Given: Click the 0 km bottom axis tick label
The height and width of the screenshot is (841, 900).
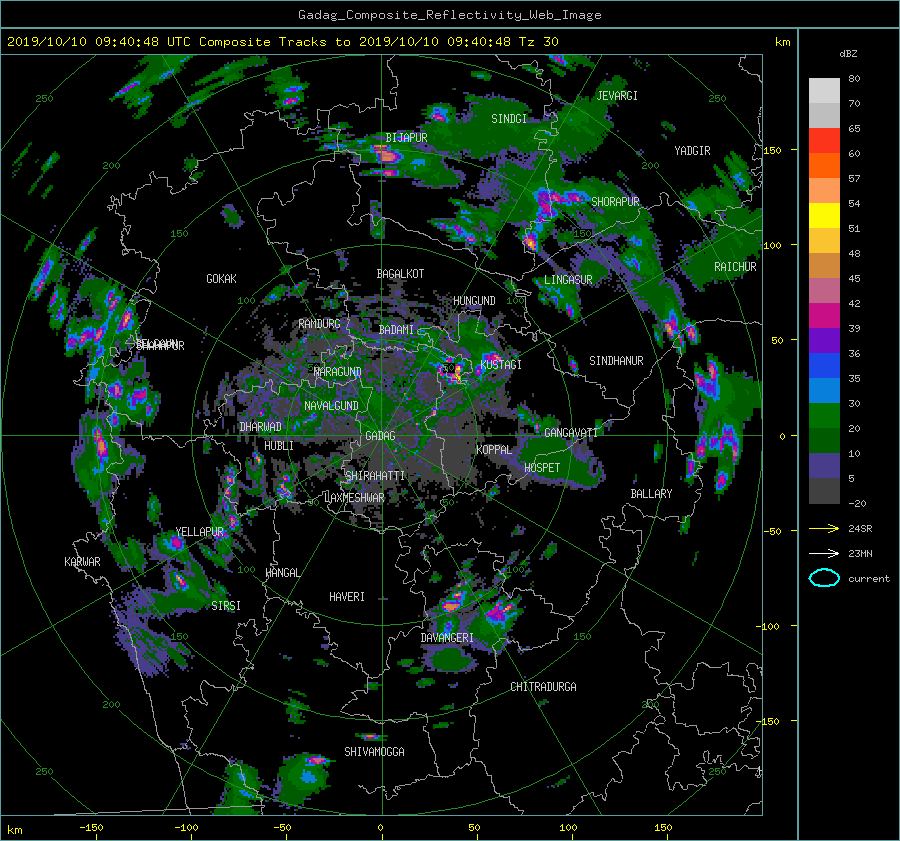Looking at the screenshot, I should coord(380,828).
